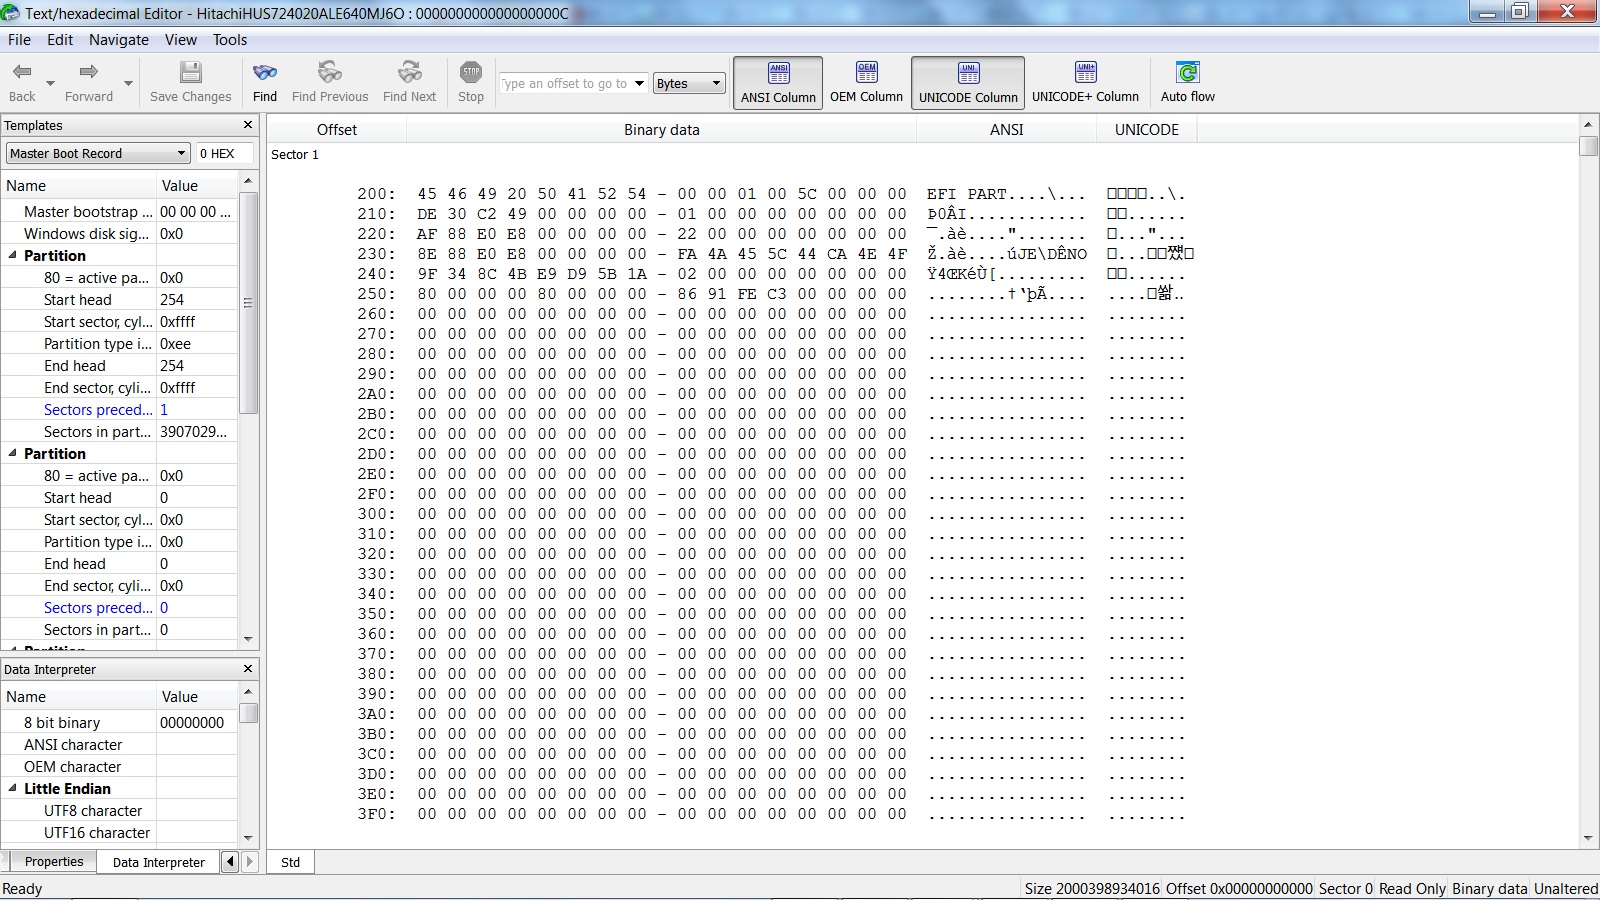Viewport: 1600px width, 900px height.
Task: Open the Master Boot Record template dropdown
Action: click(x=98, y=153)
